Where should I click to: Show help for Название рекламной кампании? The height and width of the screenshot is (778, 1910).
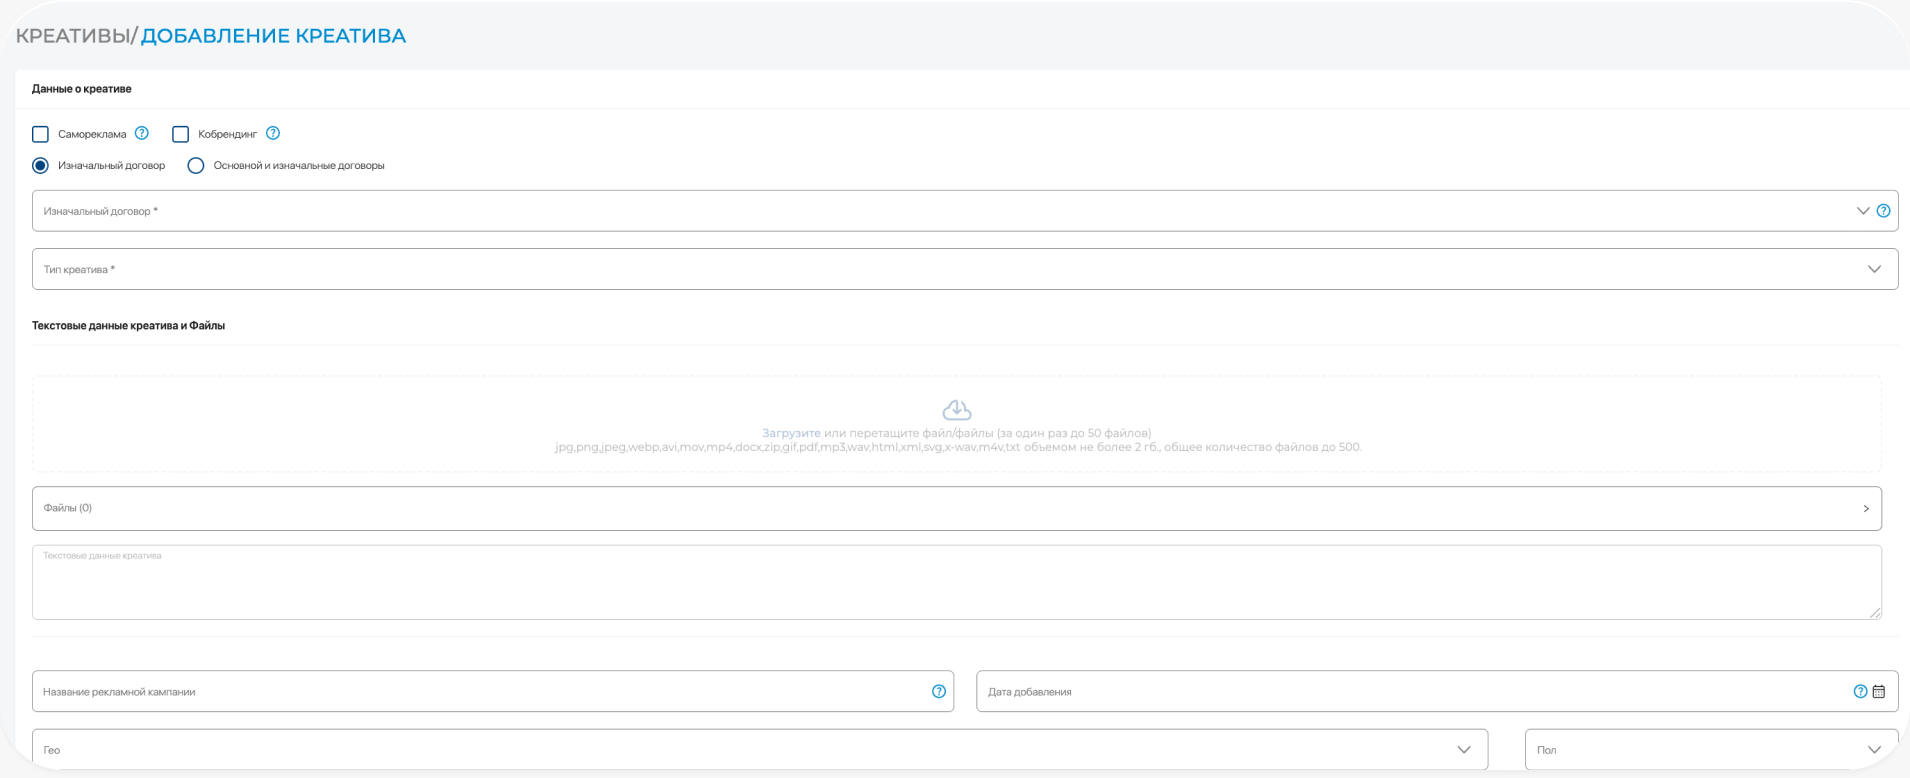click(x=938, y=691)
